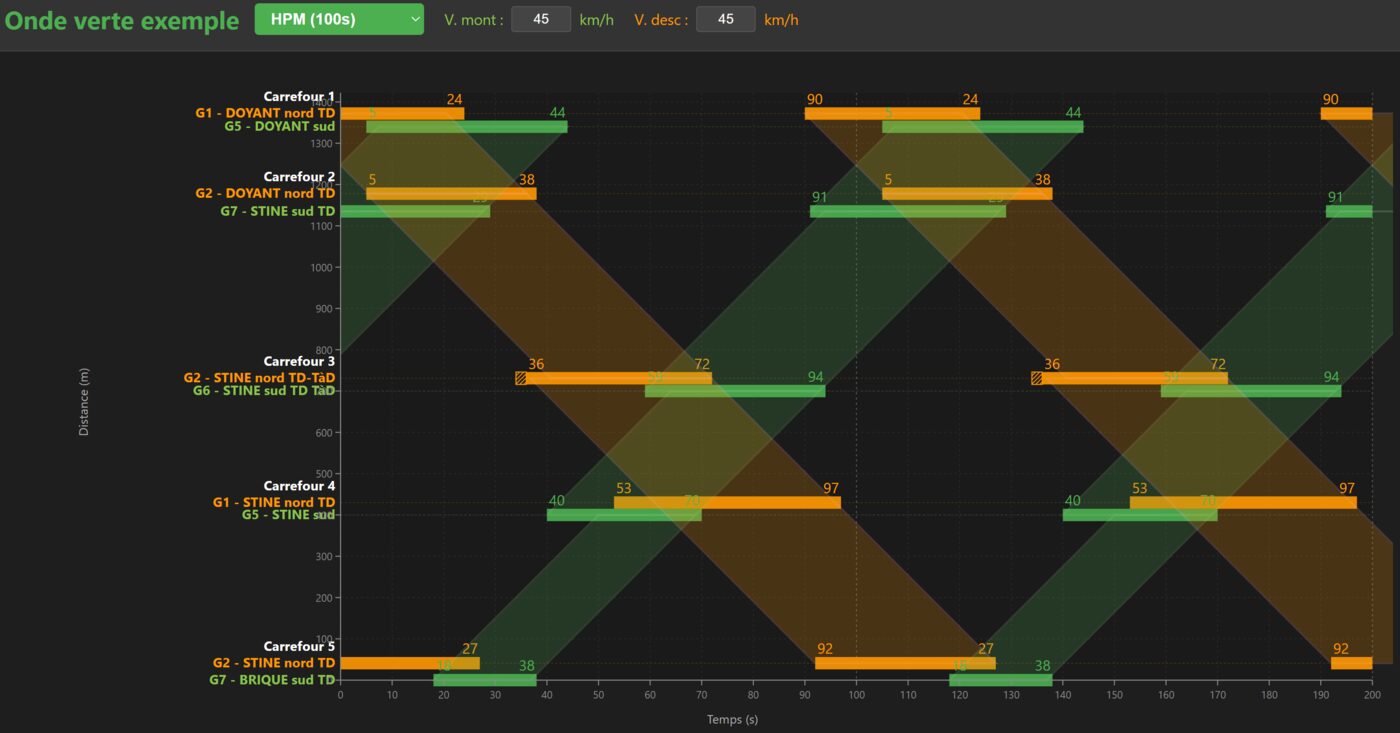Click the 'G1 - STINE nord TD' label
This screenshot has height=733, width=1400.
pos(273,502)
